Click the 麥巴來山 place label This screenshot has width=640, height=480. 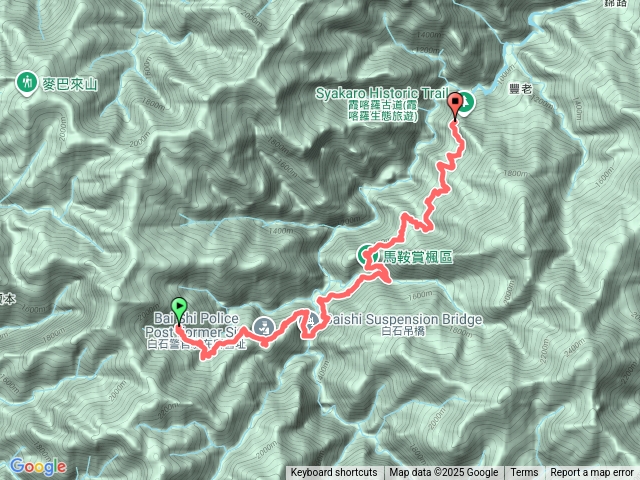[x=70, y=84]
